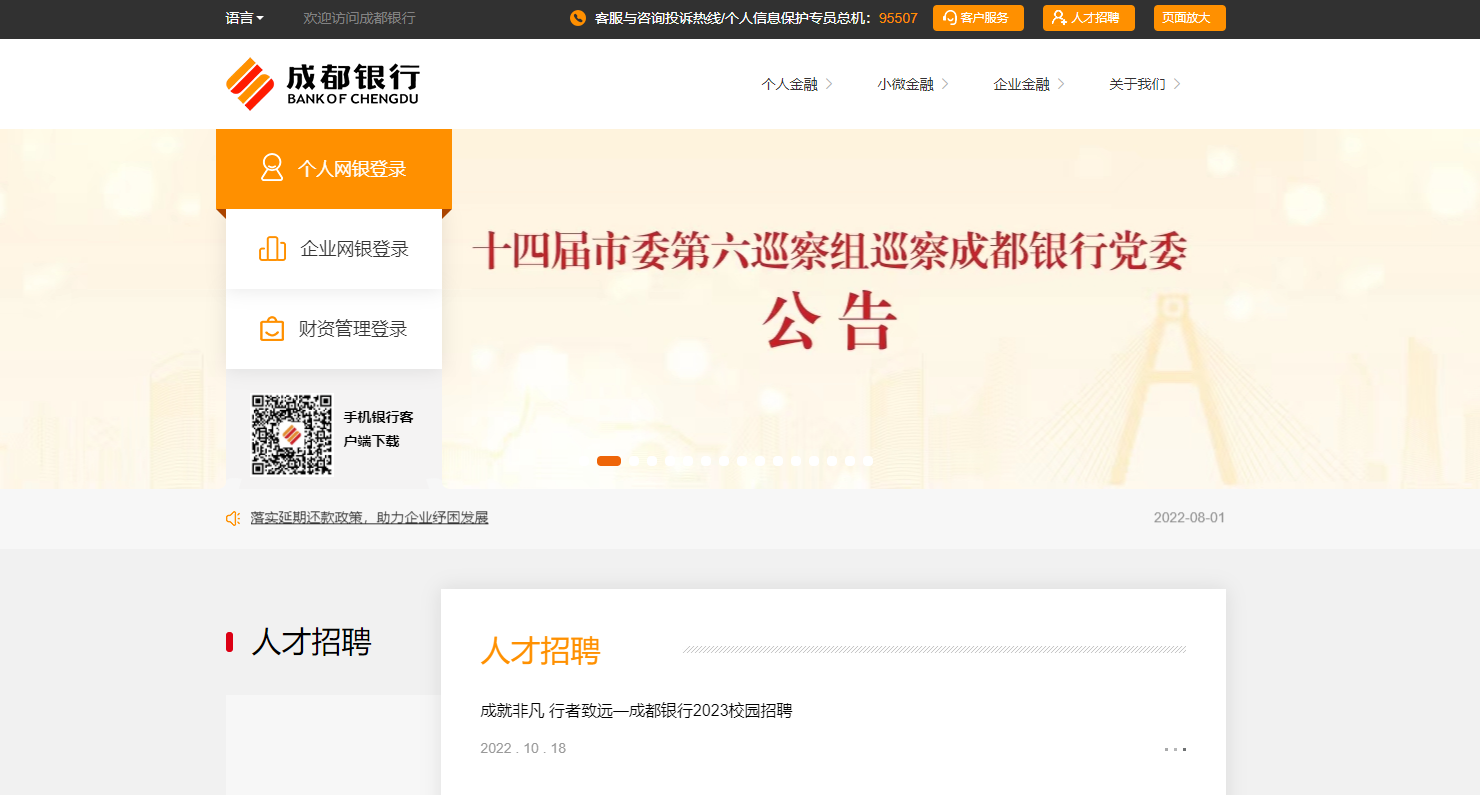The width and height of the screenshot is (1480, 795).
Task: Click the person icon beside 个人网银登录
Action: click(x=272, y=168)
